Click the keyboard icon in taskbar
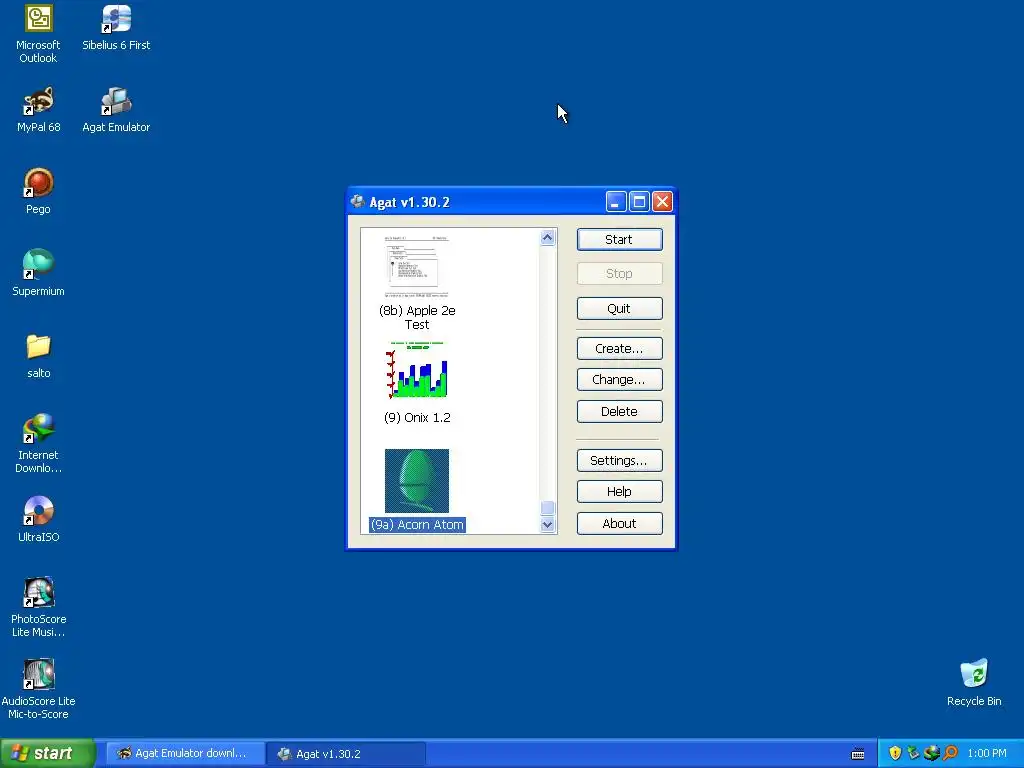The width and height of the screenshot is (1024, 768). [x=858, y=754]
